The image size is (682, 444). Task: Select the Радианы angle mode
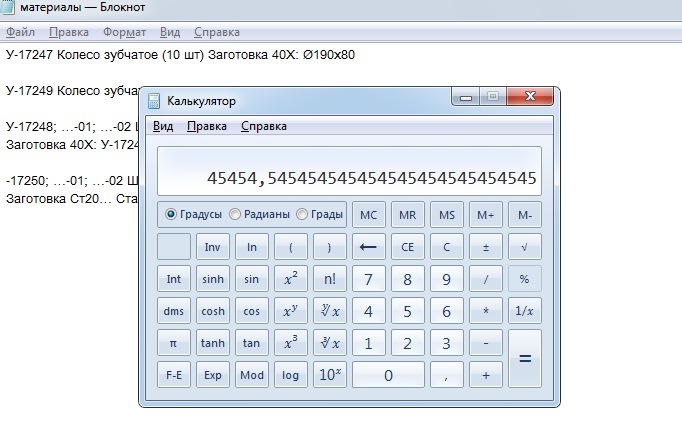[x=236, y=214]
